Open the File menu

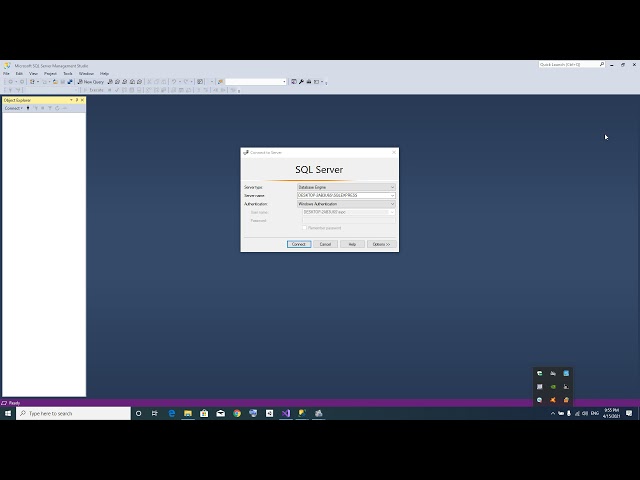click(6, 73)
